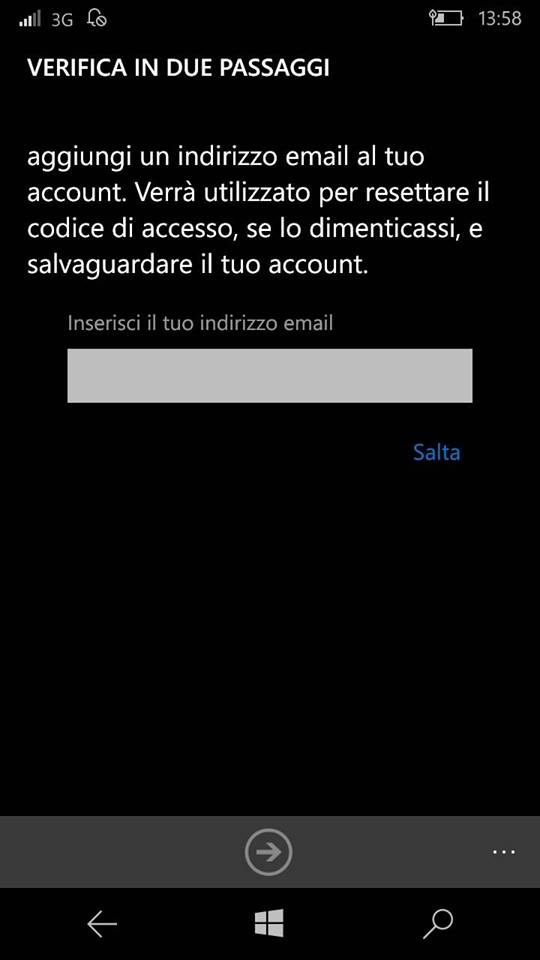540x960 pixels.
Task: Skip email setup via the Salta link
Action: pos(437,452)
